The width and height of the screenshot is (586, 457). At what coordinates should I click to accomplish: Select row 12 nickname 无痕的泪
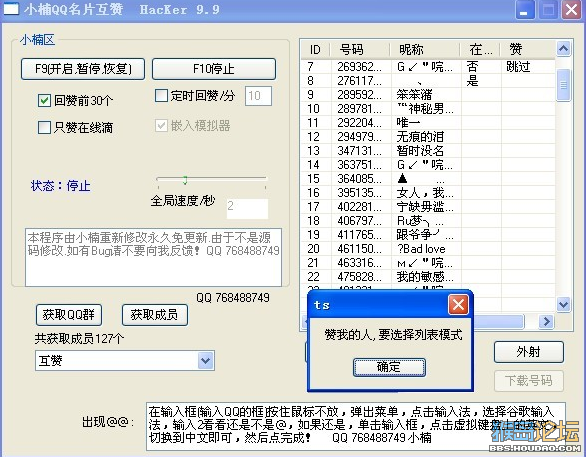428,137
